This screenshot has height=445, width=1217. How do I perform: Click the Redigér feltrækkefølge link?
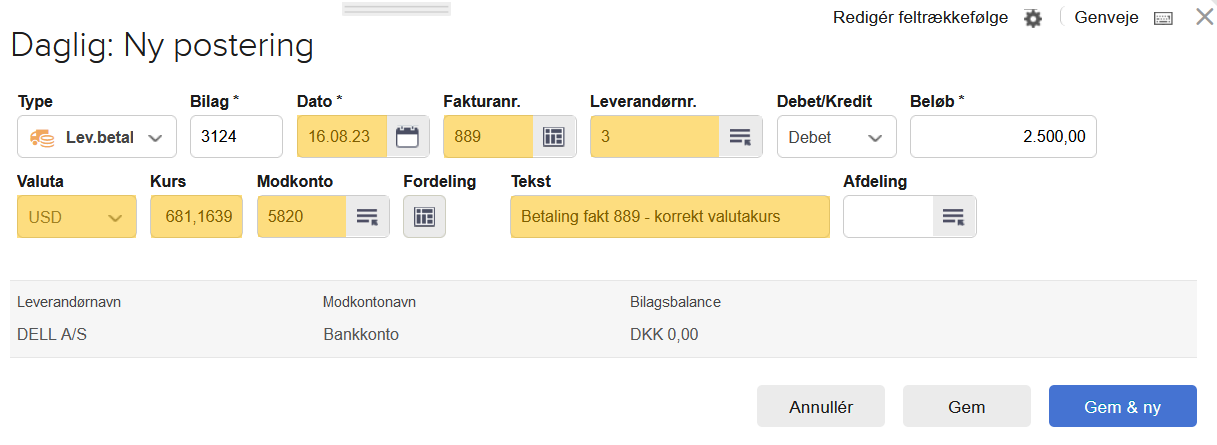920,18
